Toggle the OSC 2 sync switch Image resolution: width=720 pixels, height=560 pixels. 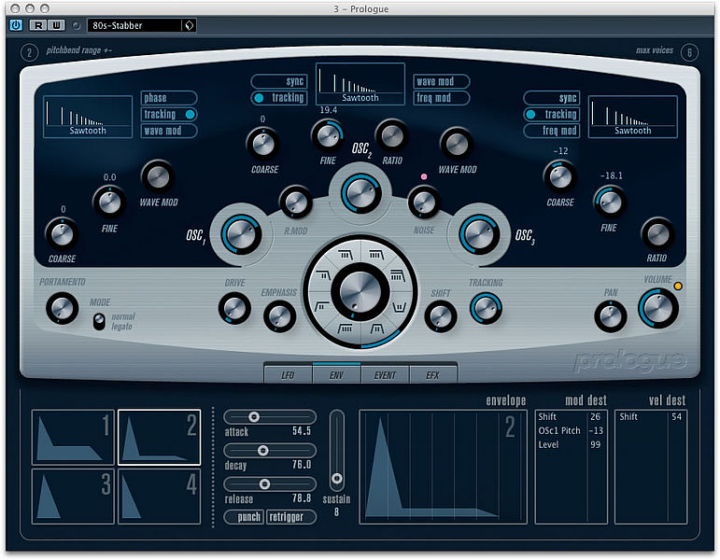279,81
